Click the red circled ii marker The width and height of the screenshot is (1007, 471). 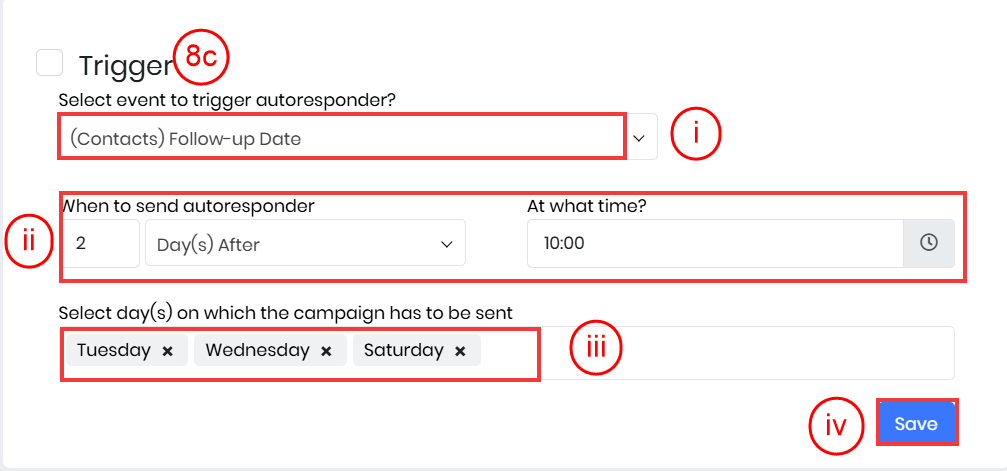point(29,244)
